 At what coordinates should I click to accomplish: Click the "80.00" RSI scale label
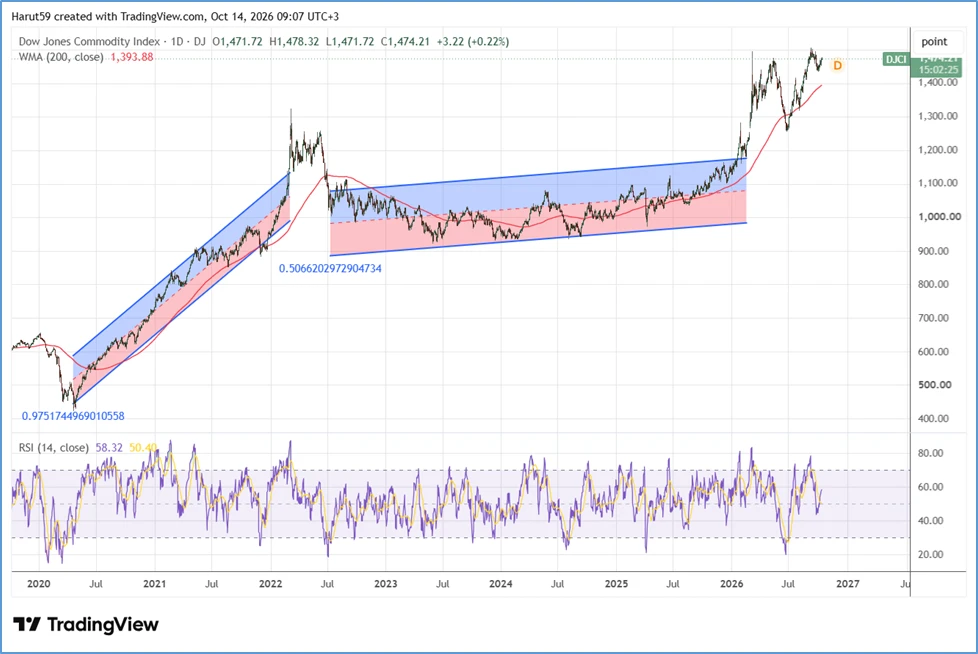point(931,453)
